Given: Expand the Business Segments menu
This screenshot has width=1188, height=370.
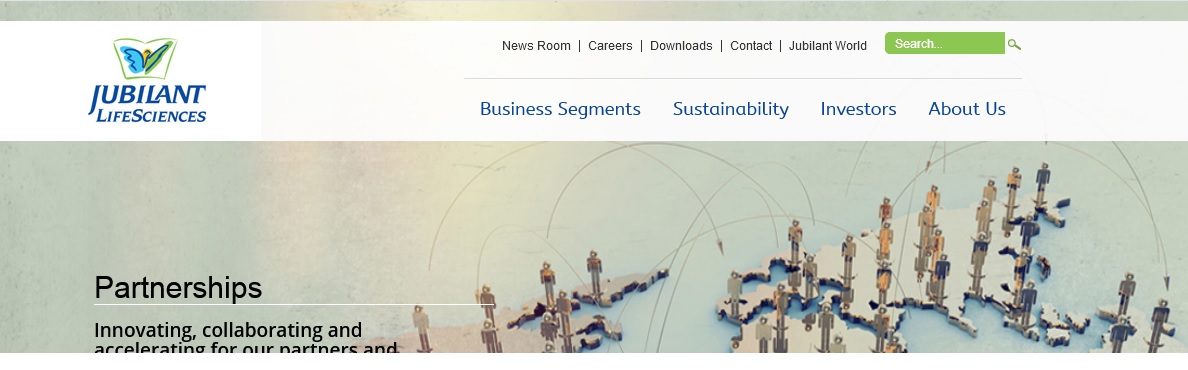Looking at the screenshot, I should point(560,109).
